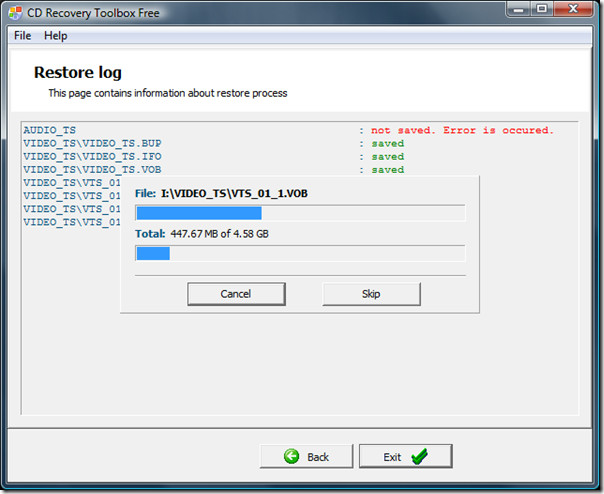
Task: Minimize the CD Recovery Toolbox window
Action: tap(518, 9)
